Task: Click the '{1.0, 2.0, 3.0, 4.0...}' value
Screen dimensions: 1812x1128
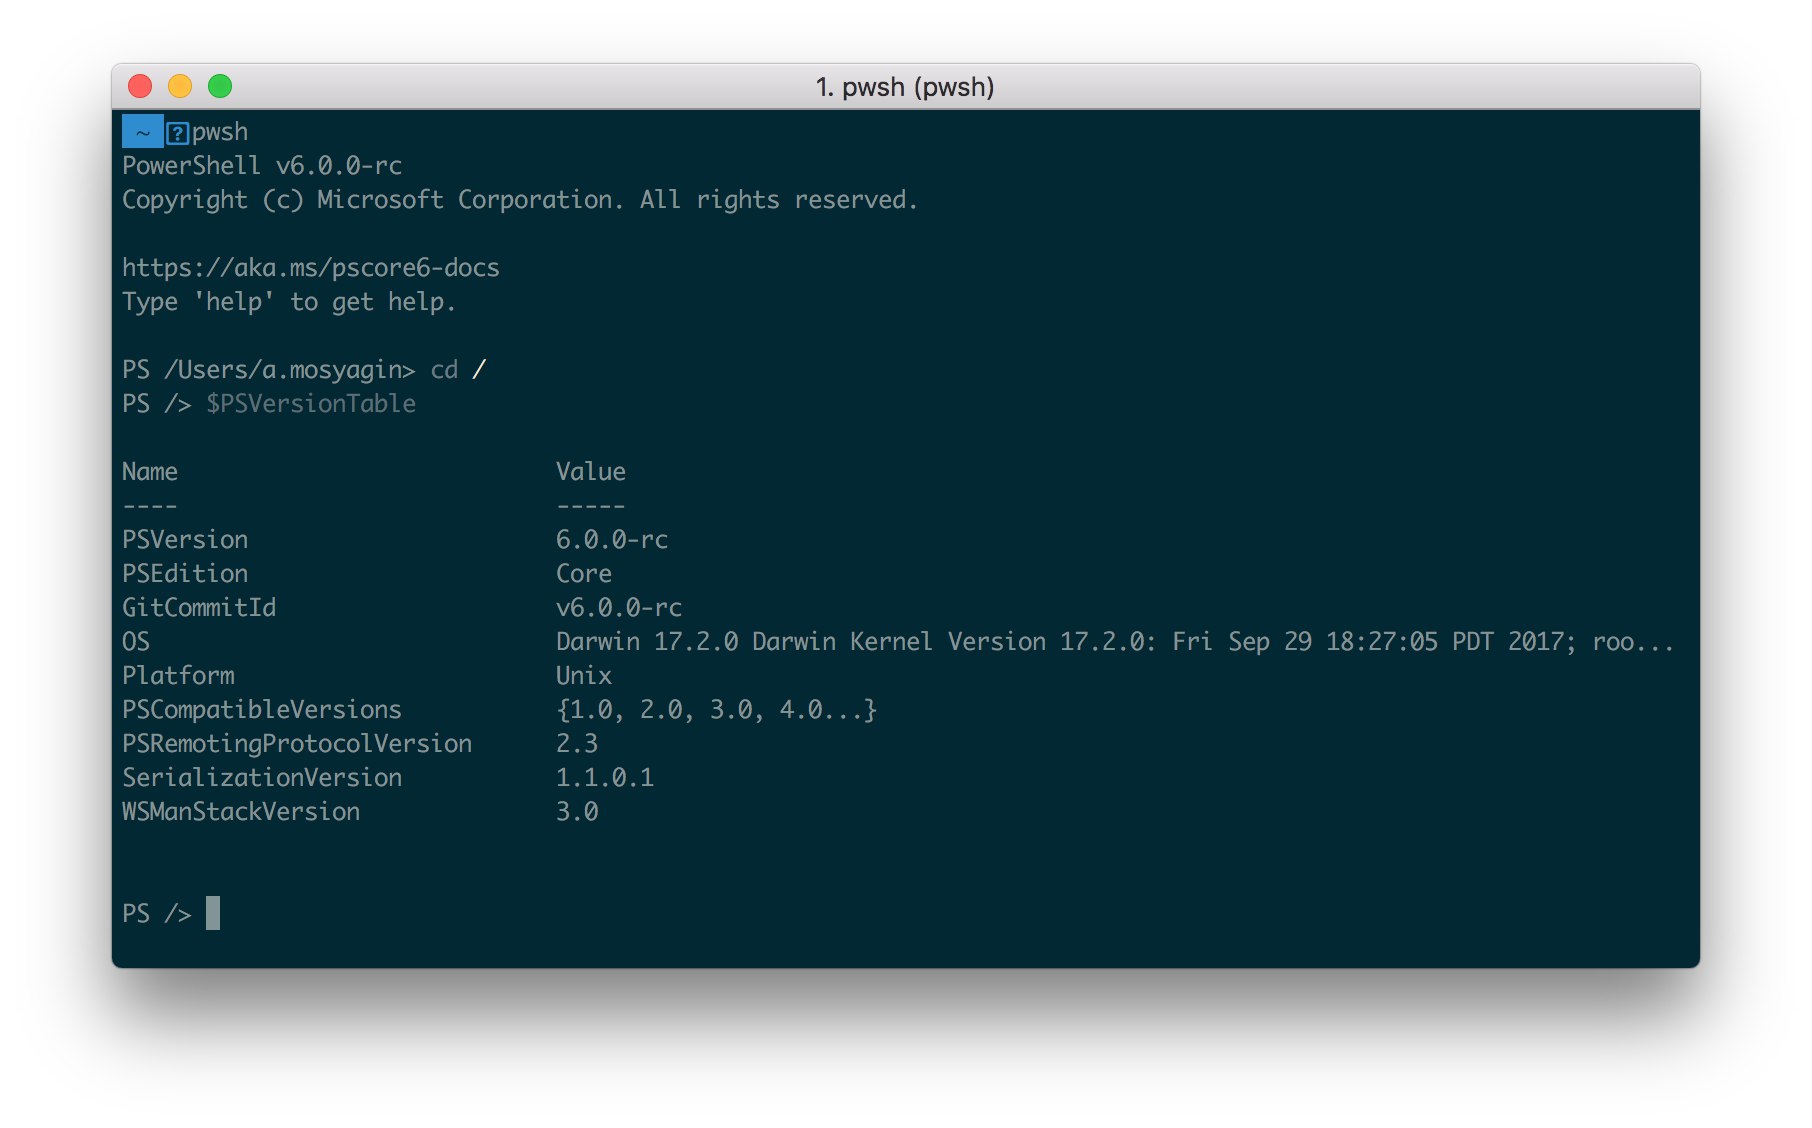Action: pyautogui.click(x=717, y=710)
